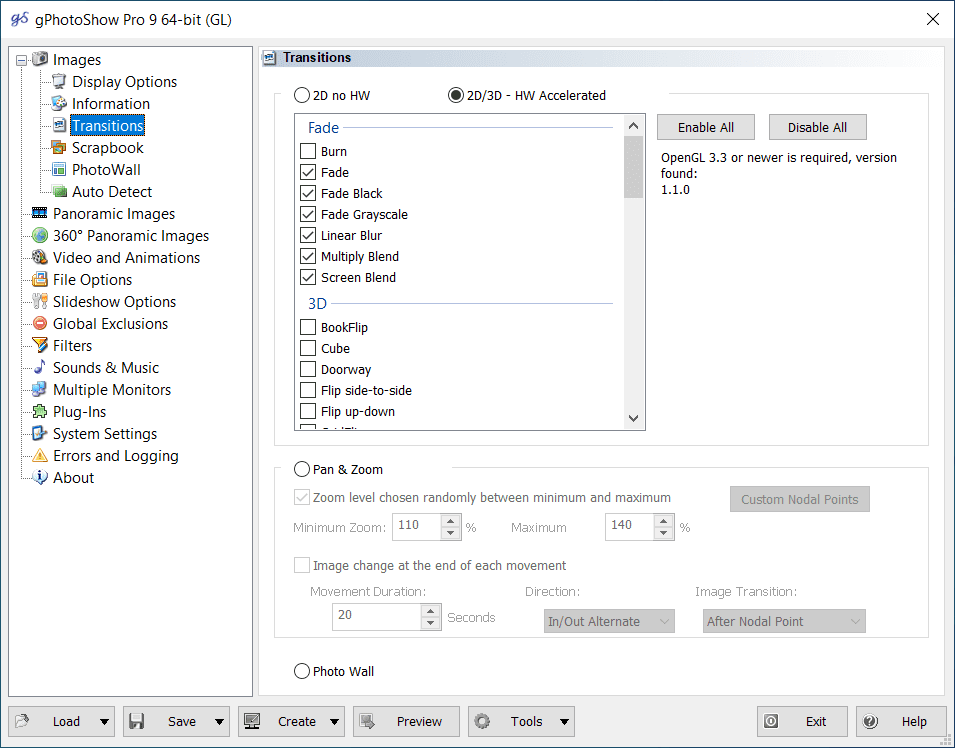The width and height of the screenshot is (955, 748).
Task: Open the Save button dropdown arrow
Action: (219, 722)
